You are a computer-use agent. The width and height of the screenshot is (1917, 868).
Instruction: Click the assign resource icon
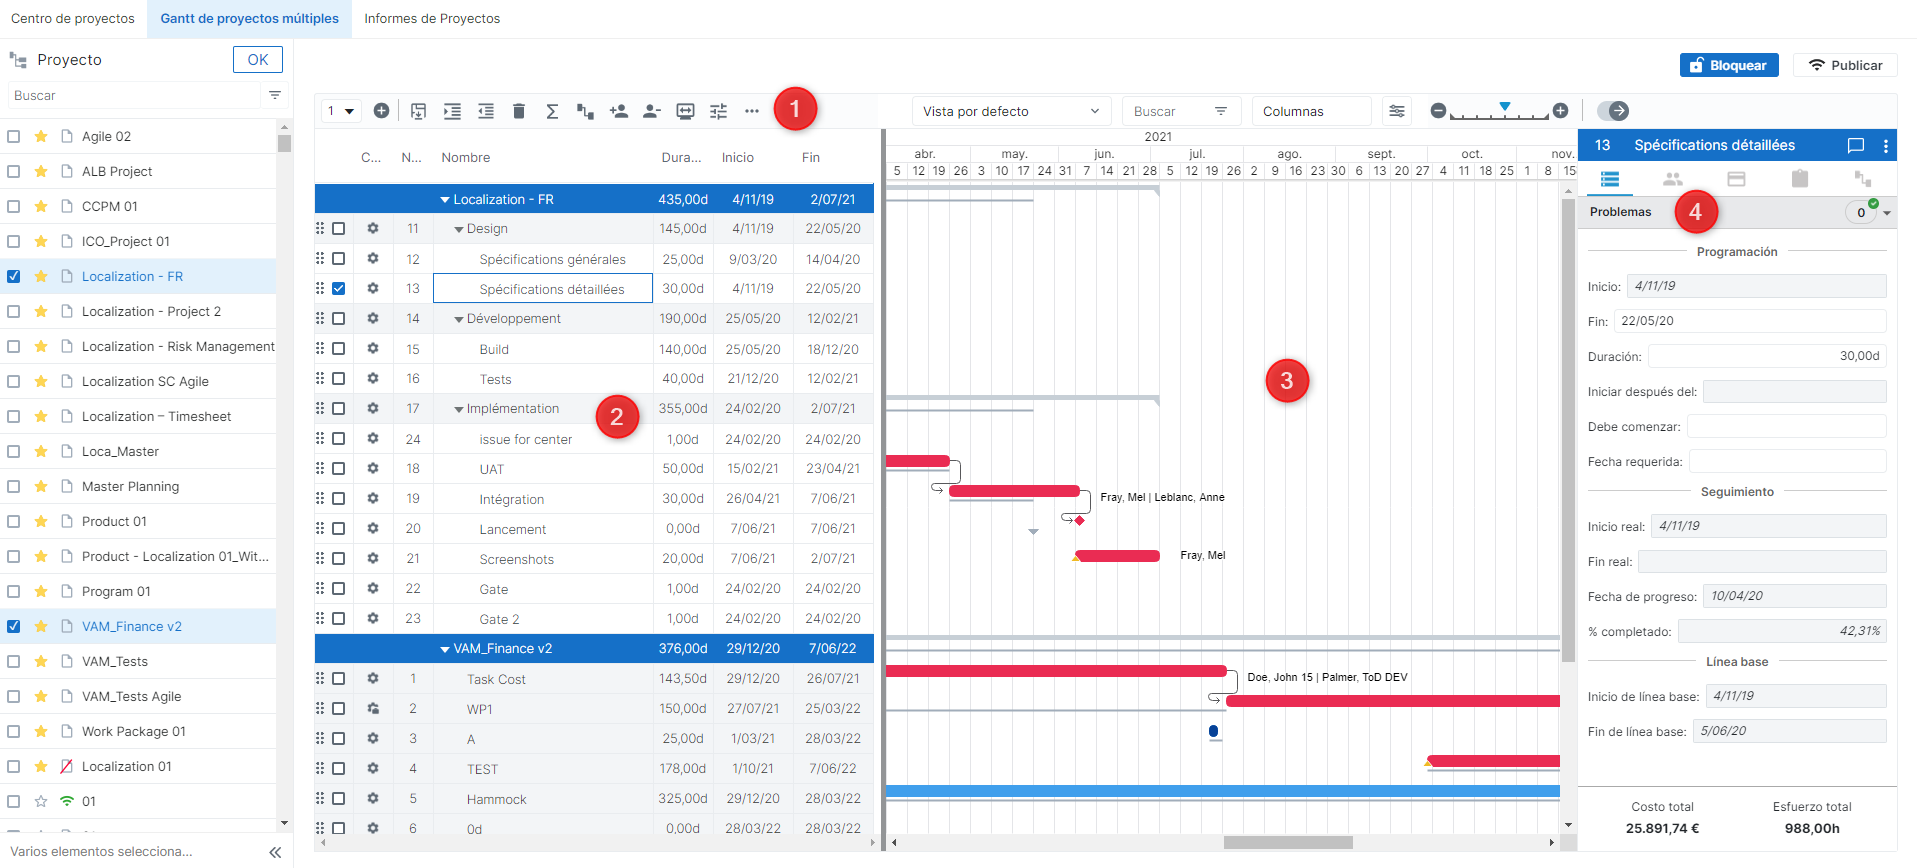(x=618, y=111)
